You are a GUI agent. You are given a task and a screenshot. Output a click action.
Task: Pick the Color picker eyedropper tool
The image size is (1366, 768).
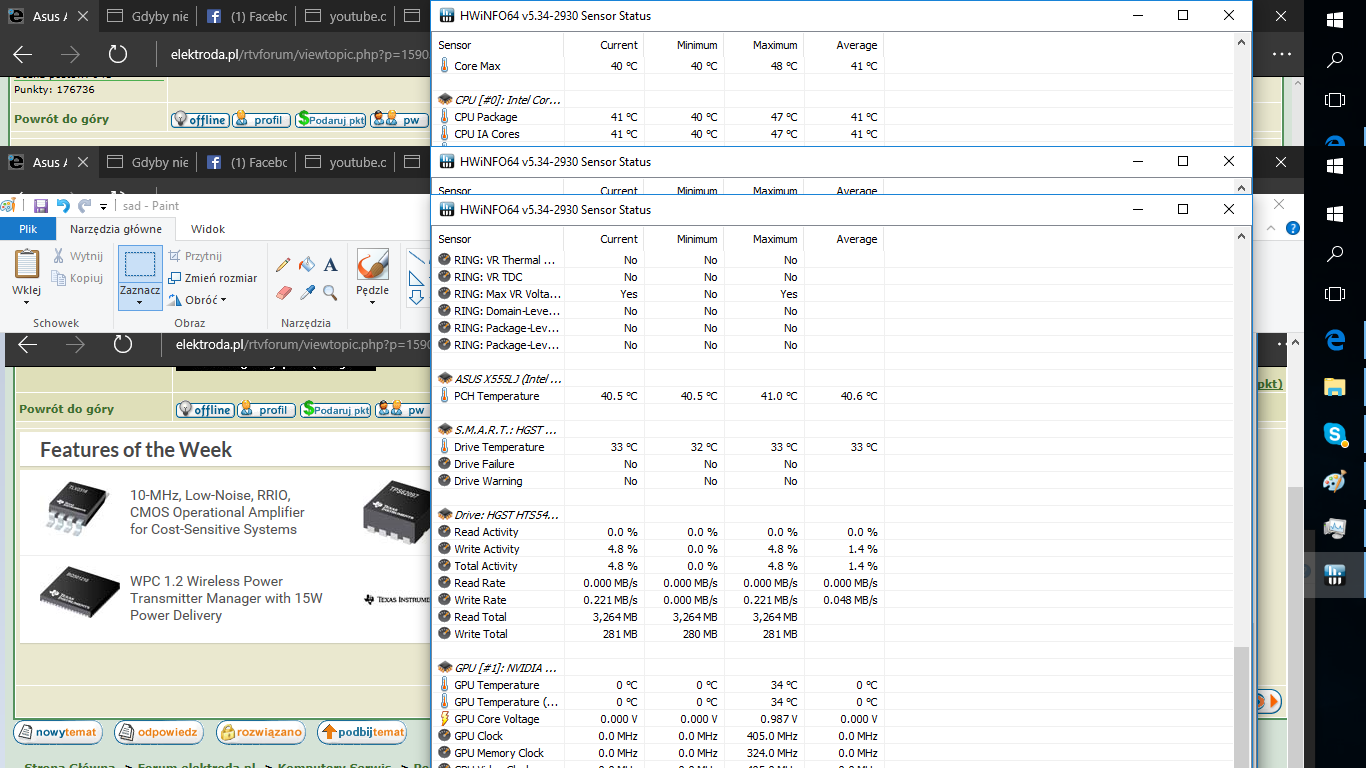pyautogui.click(x=307, y=293)
